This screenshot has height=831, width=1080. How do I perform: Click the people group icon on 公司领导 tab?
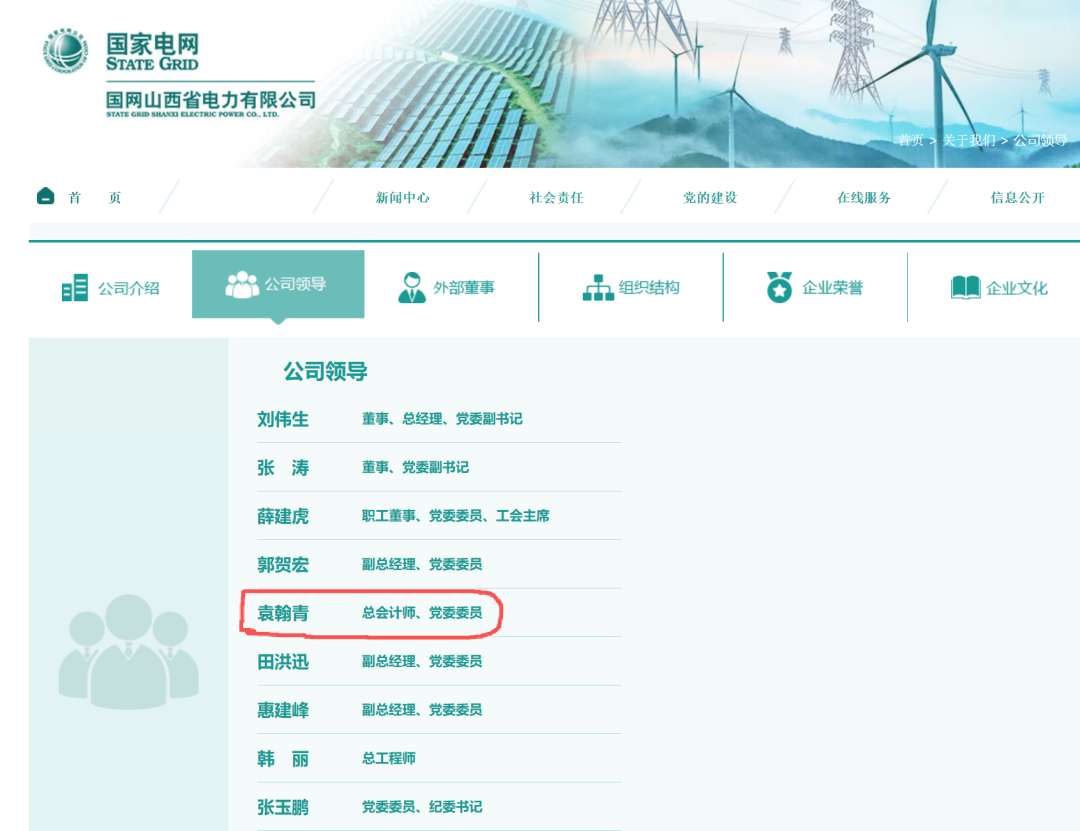pos(242,284)
